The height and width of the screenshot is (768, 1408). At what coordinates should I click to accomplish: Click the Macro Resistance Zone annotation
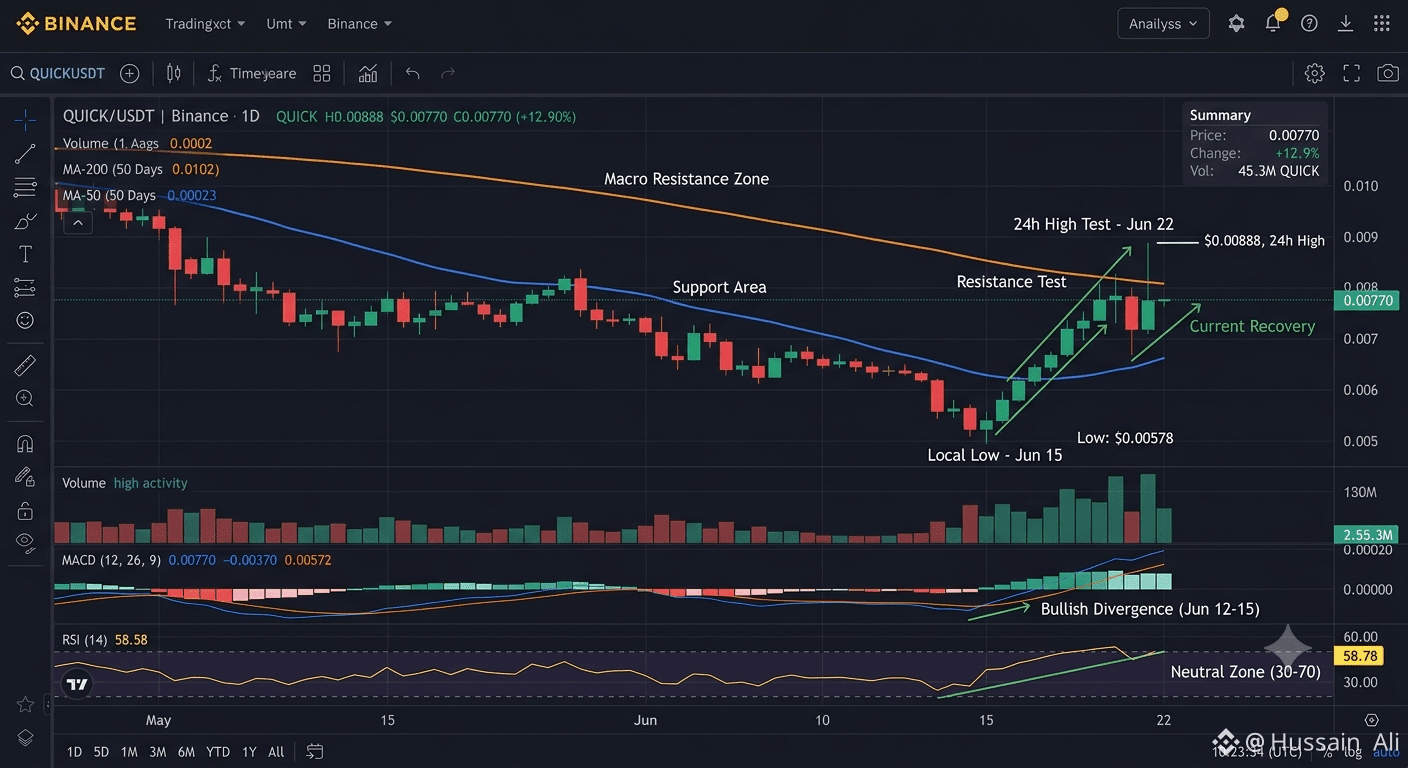point(687,179)
